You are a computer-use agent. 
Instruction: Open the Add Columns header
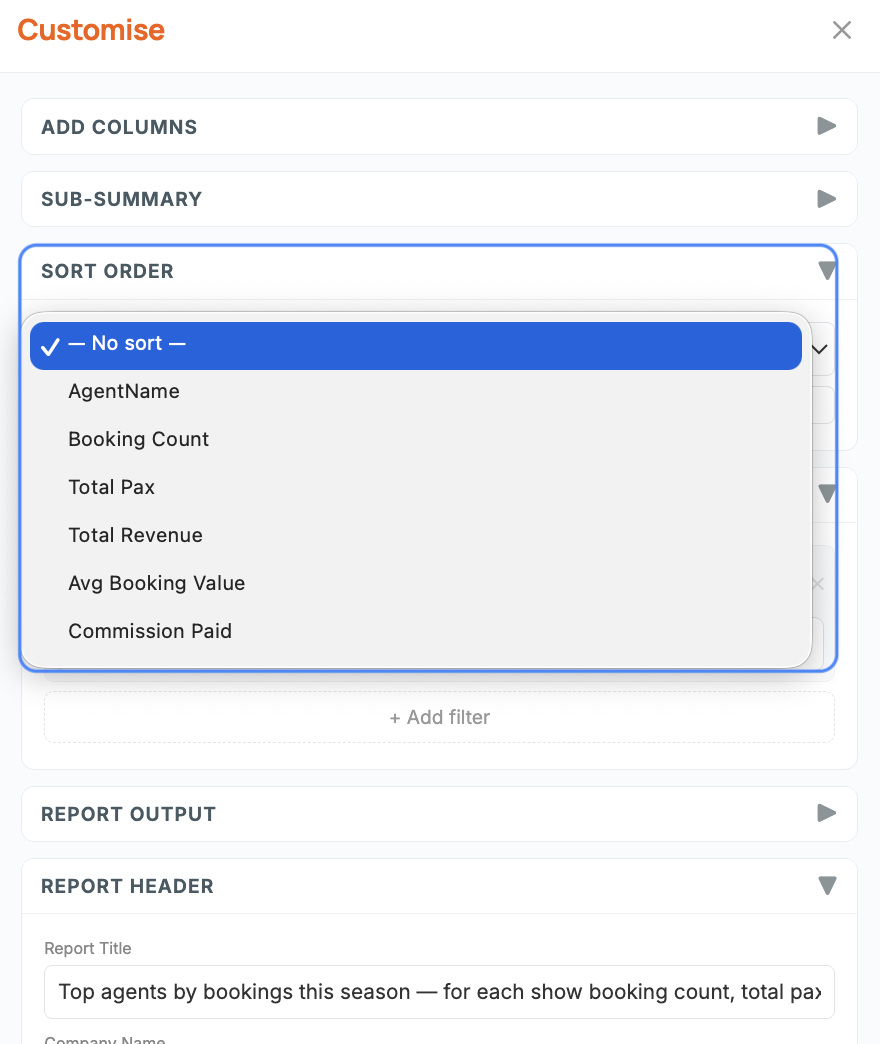click(x=439, y=127)
